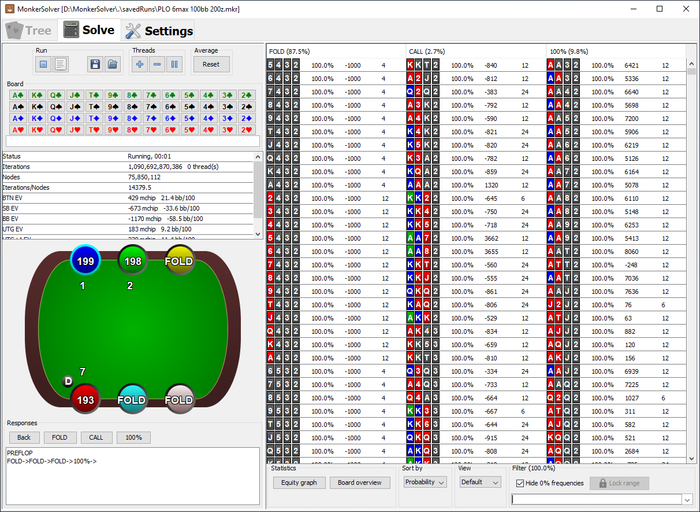This screenshot has height=512, width=700.
Task: Add a thread with the plus icon
Action: coord(139,64)
